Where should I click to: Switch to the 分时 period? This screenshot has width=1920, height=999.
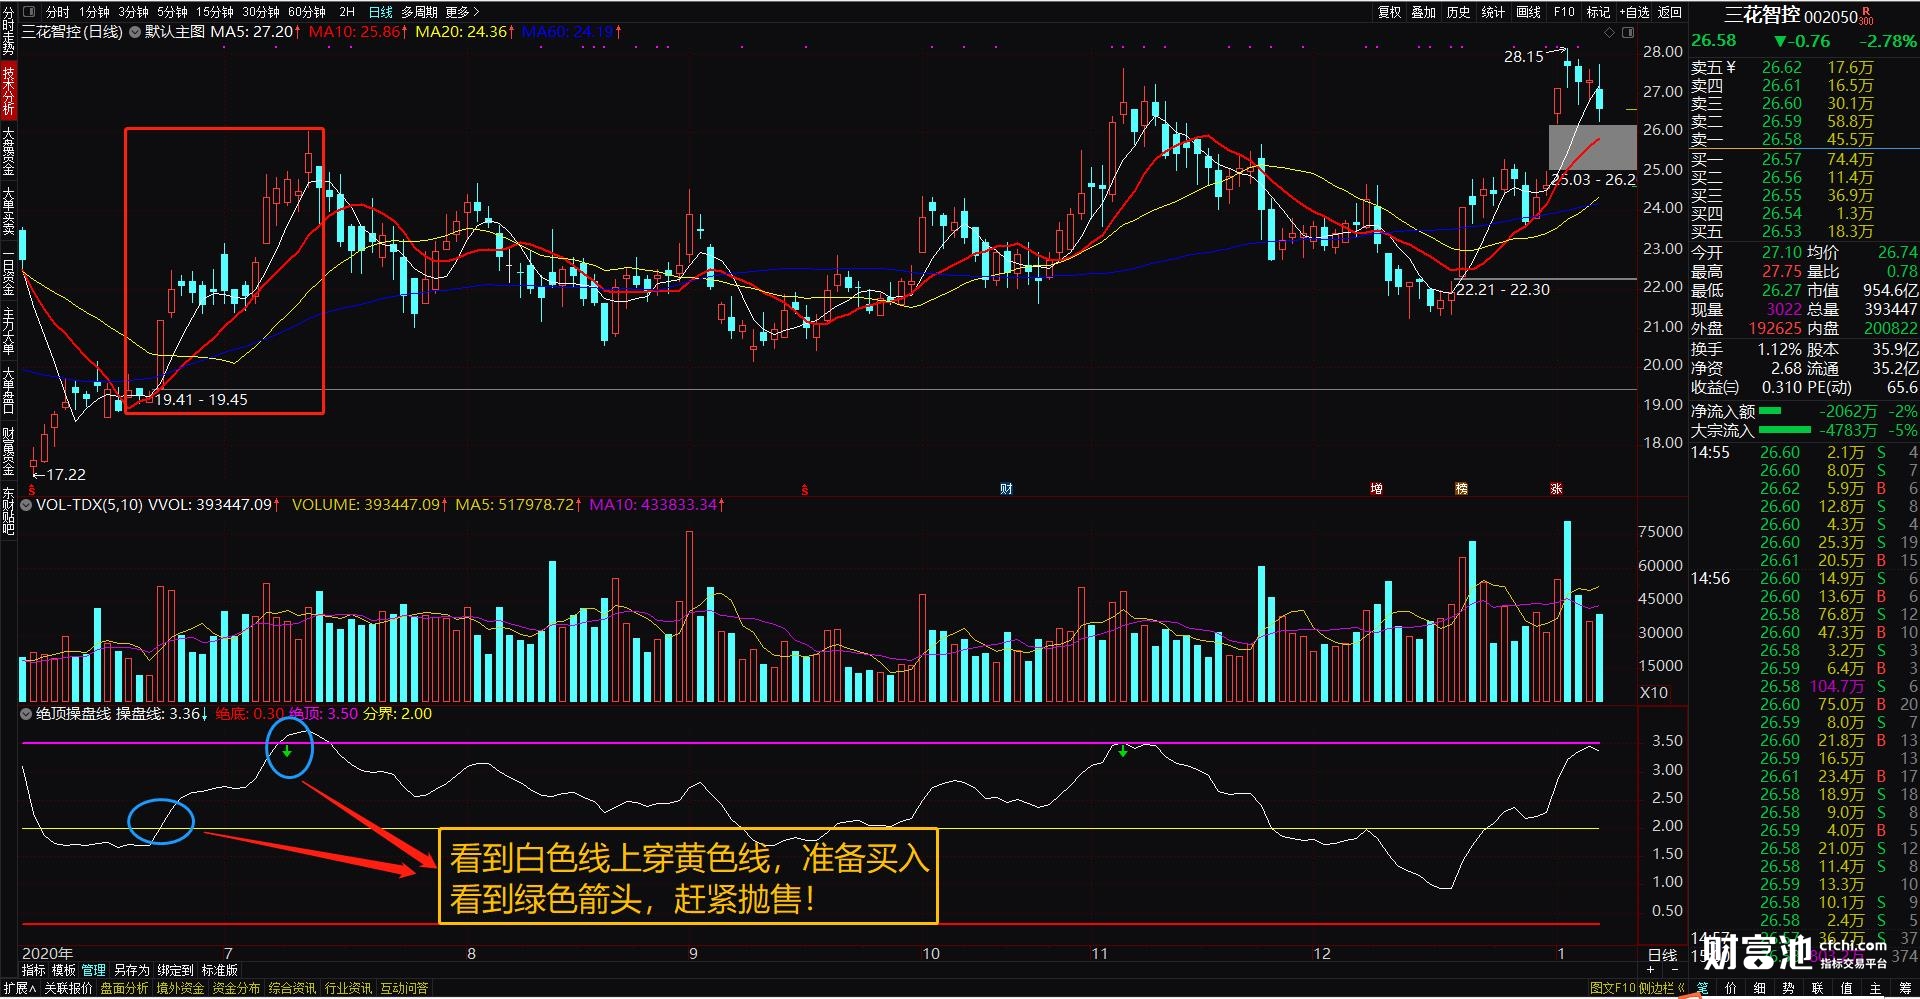(x=58, y=12)
